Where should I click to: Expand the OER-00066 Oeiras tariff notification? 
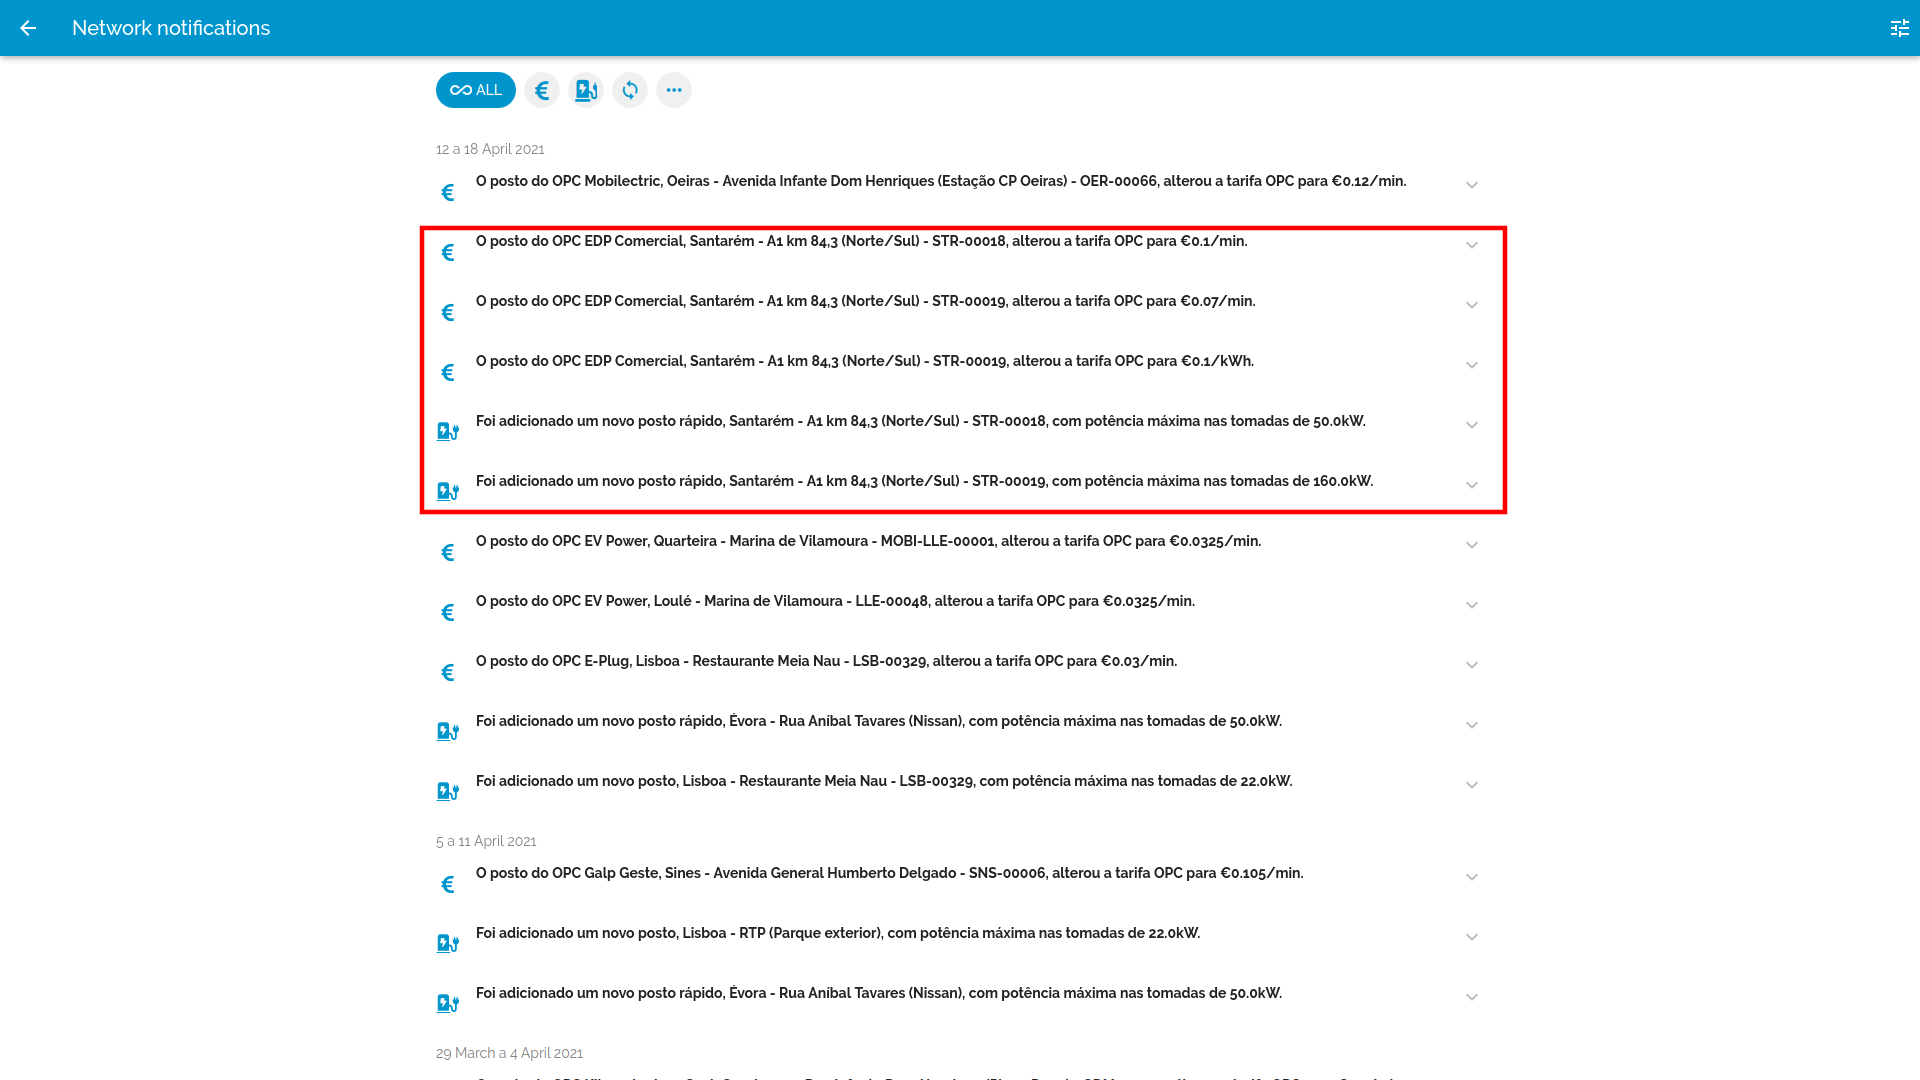1471,185
